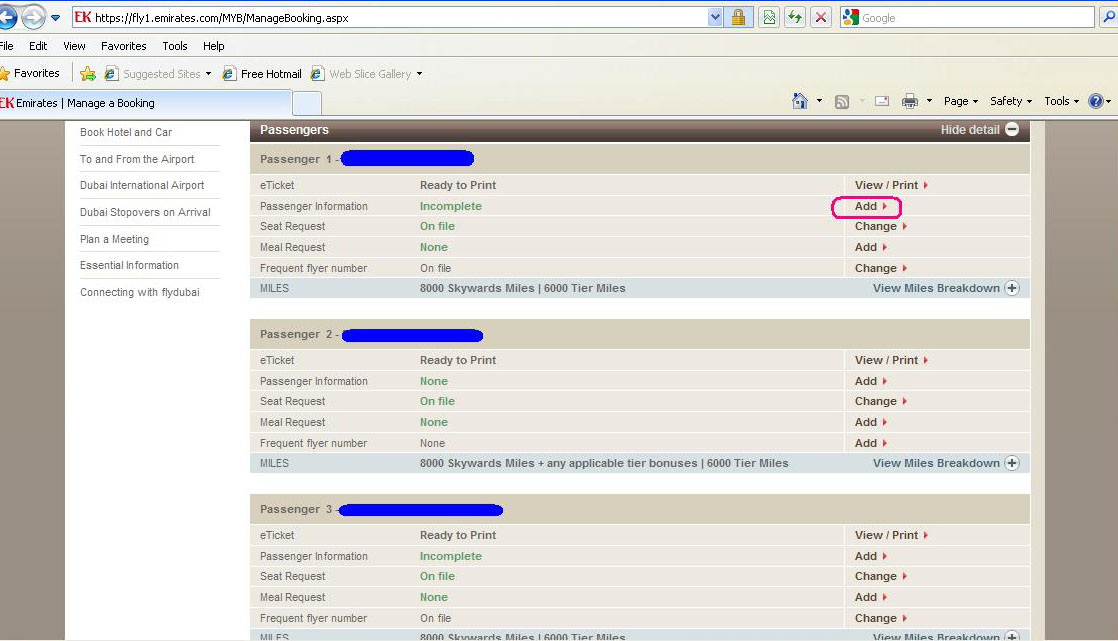Add Passenger 3 passenger information
Image resolution: width=1118 pixels, height=641 pixels.
pos(871,556)
